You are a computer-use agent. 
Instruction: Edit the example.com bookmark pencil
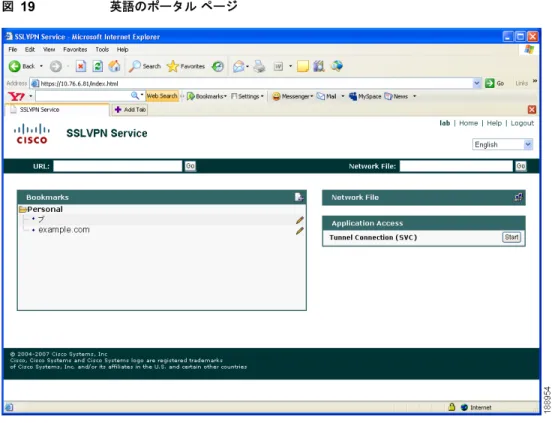[300, 231]
